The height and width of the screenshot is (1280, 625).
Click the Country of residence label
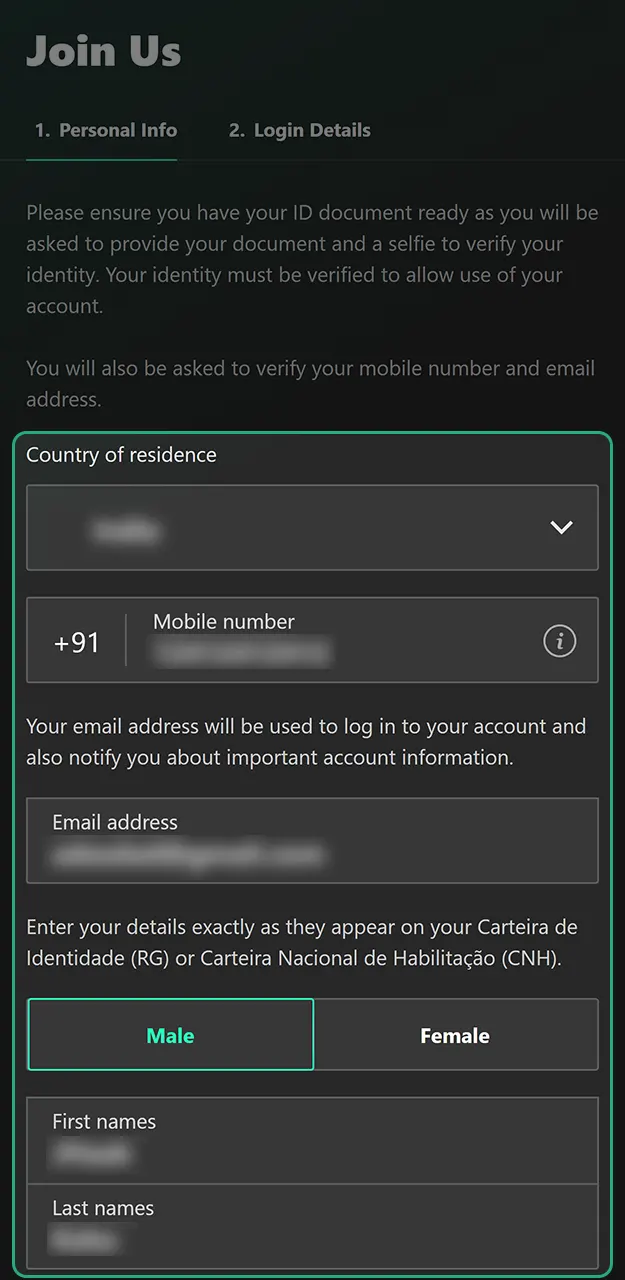coord(121,455)
